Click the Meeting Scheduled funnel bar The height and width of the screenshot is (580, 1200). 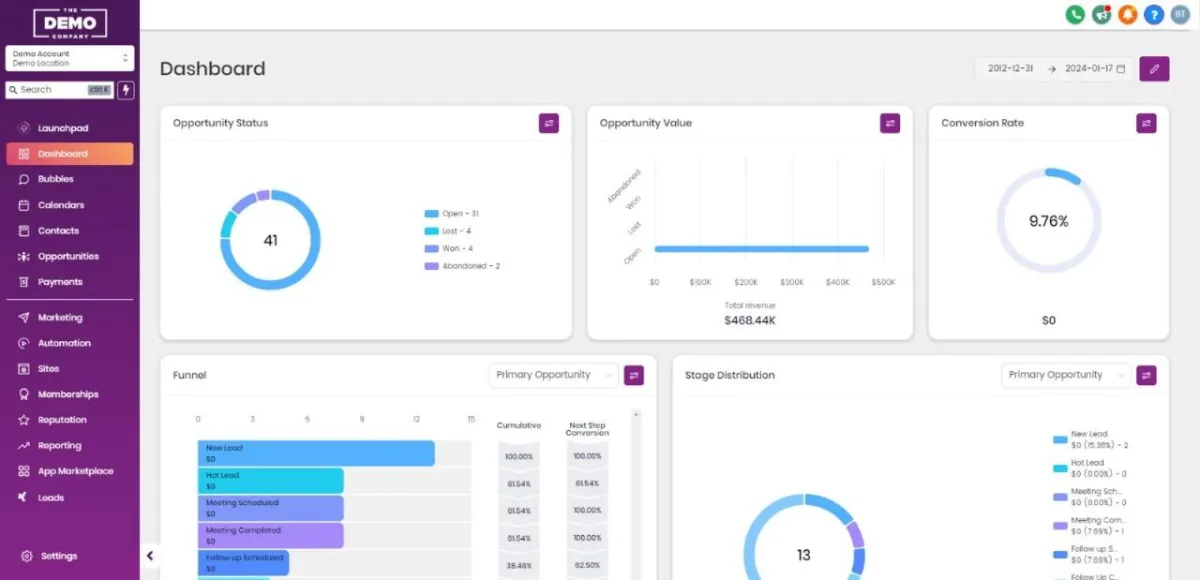pos(271,508)
